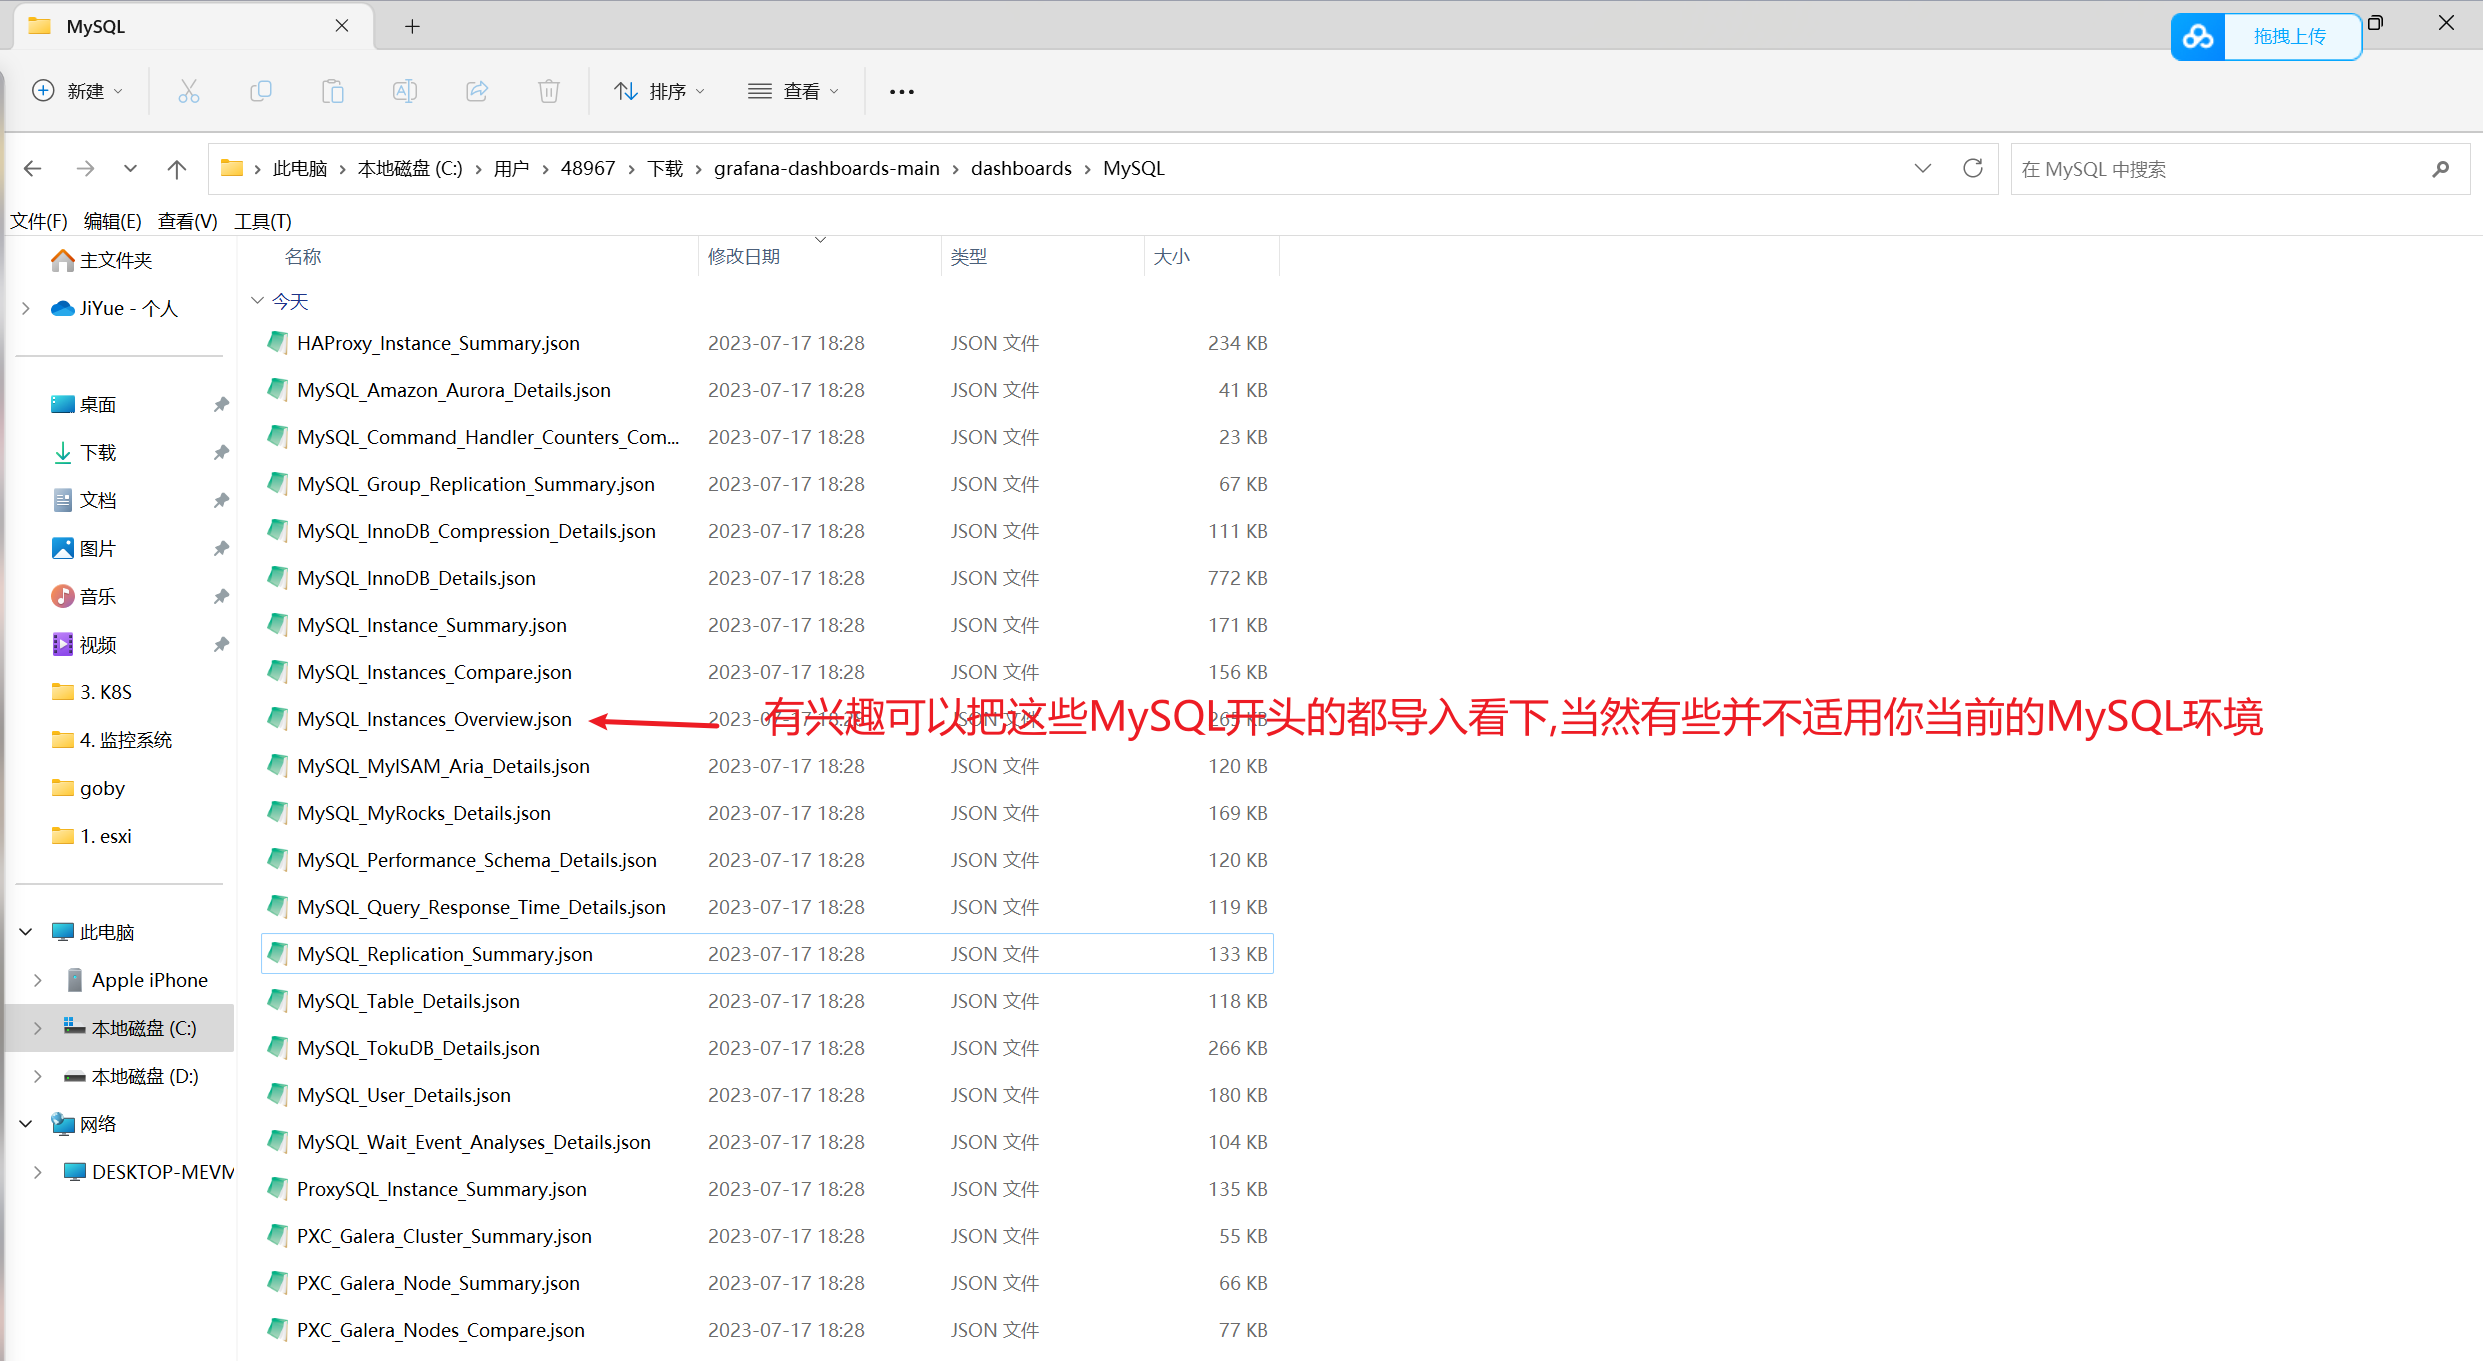Click the Copy icon in toolbar
Image resolution: width=2483 pixels, height=1361 pixels.
coord(260,92)
